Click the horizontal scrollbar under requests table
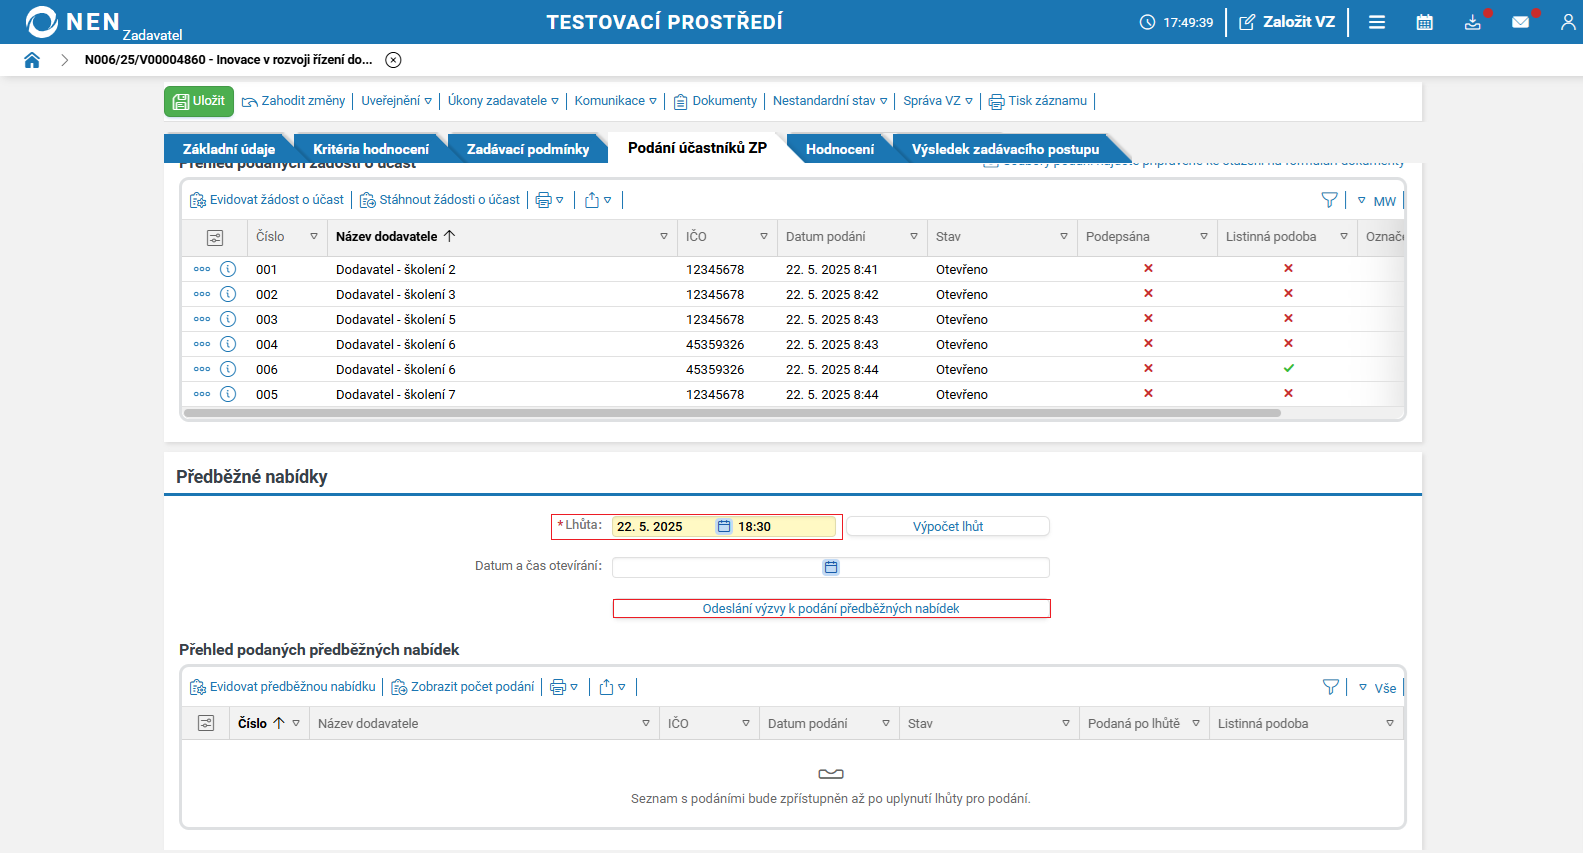1583x853 pixels. (x=732, y=413)
